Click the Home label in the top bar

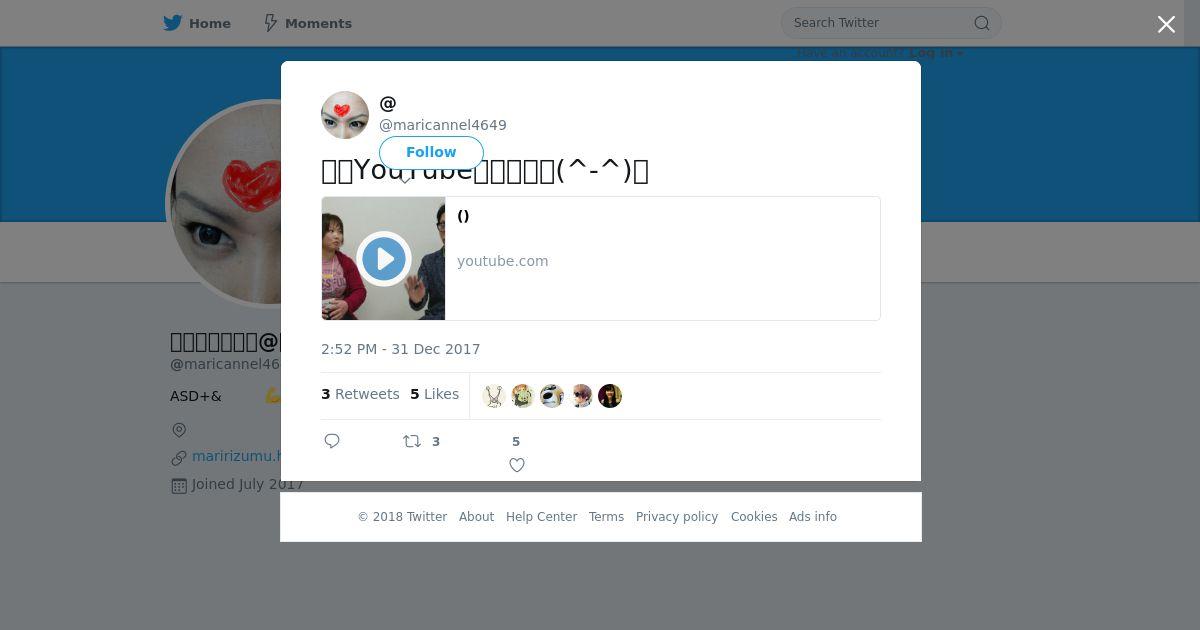[x=210, y=23]
